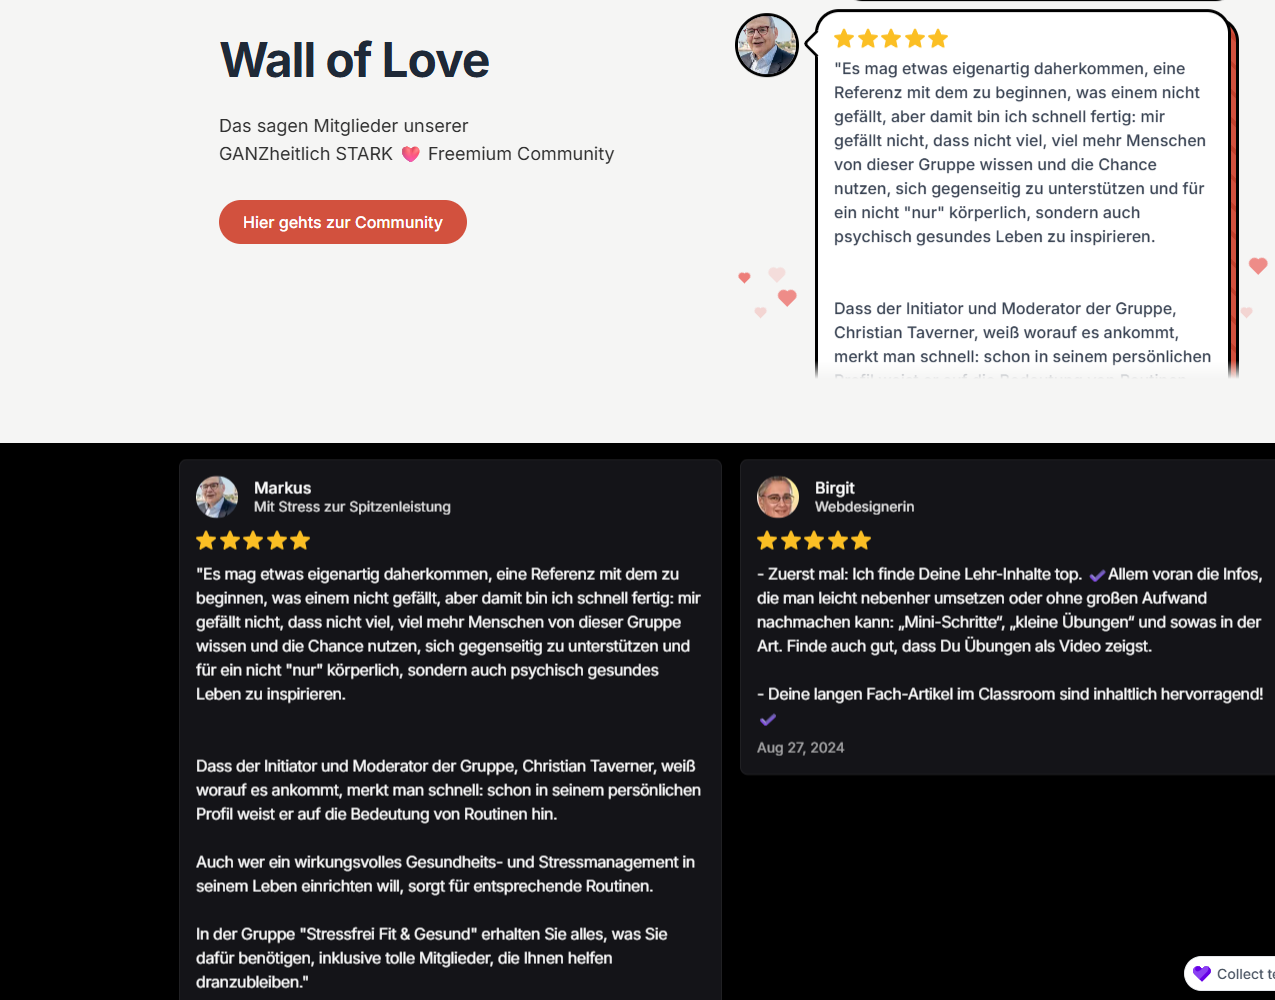Image resolution: width=1275 pixels, height=1000 pixels.
Task: Click the purple checkmark after "Lehr-Inhalte top."
Action: coord(1097,575)
